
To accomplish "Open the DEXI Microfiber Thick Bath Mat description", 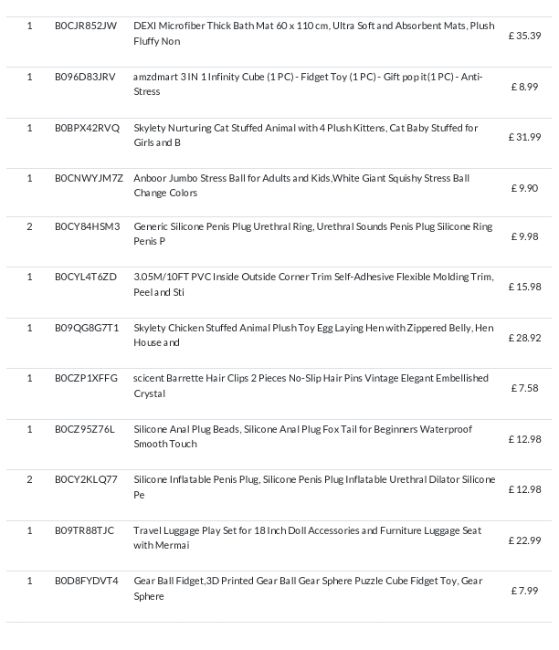I will 314,33.
